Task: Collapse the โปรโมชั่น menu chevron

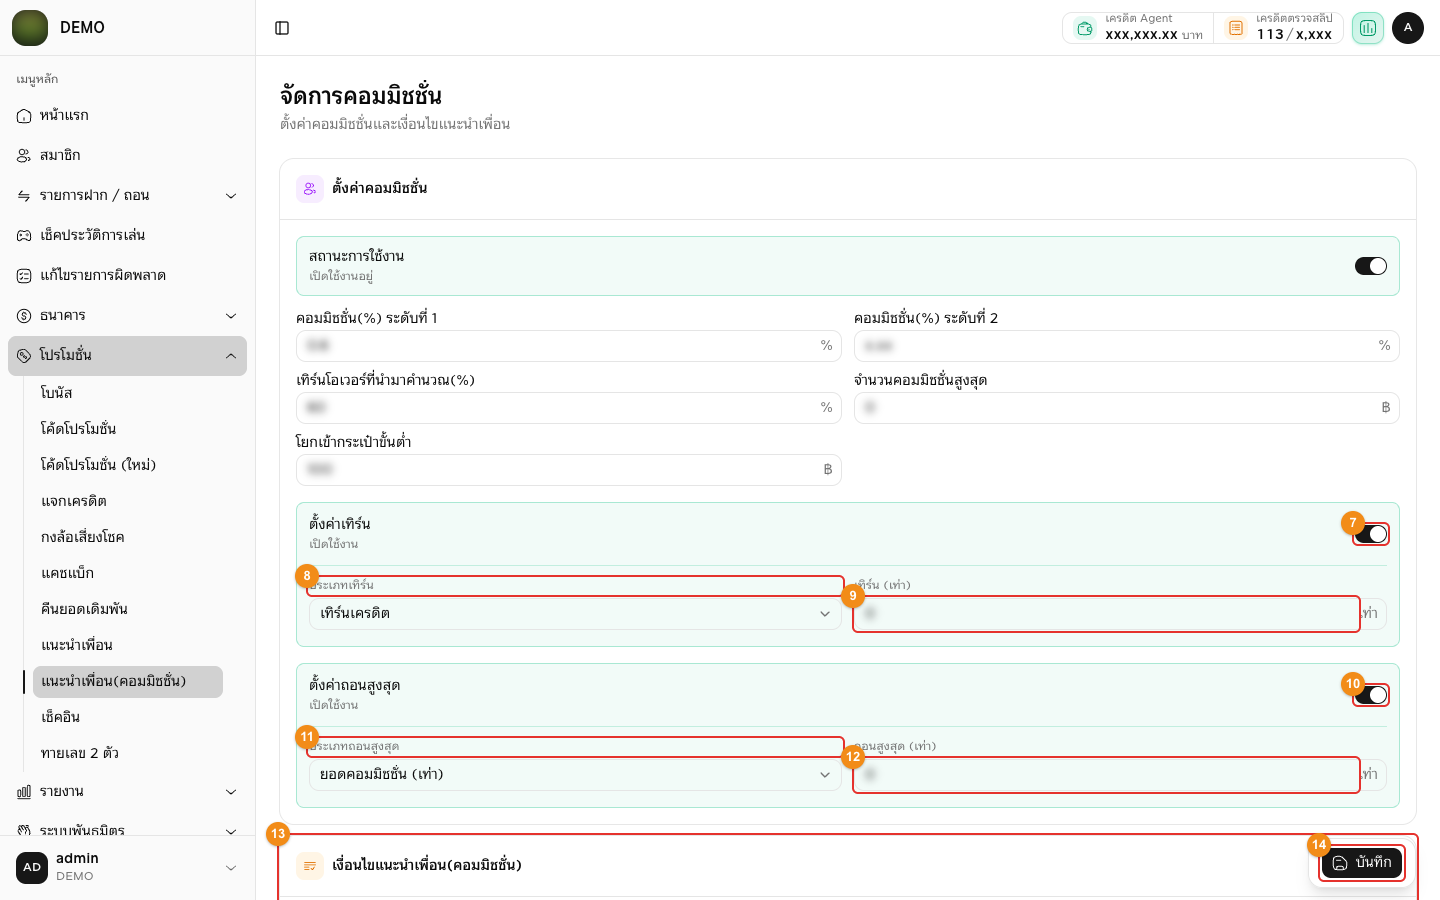Action: 231,356
